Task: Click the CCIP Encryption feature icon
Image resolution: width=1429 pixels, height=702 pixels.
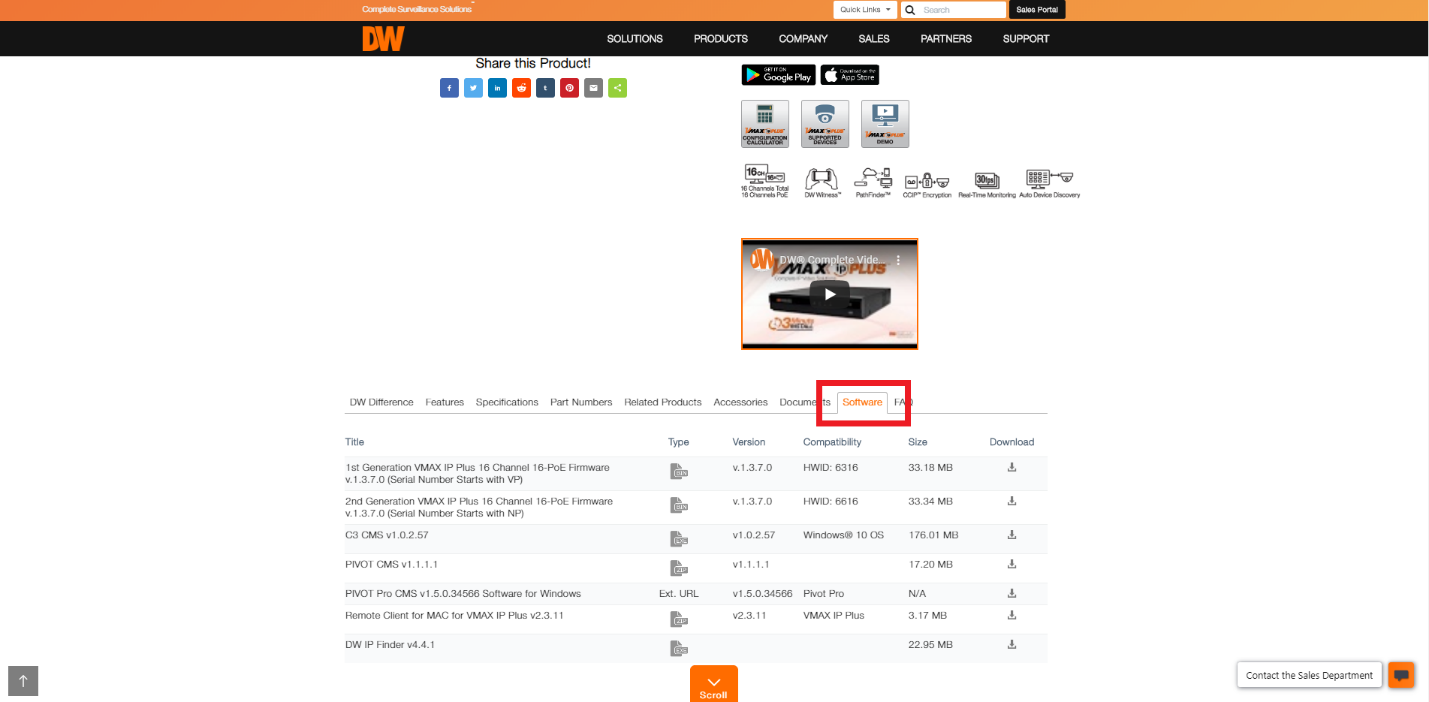Action: (x=926, y=183)
